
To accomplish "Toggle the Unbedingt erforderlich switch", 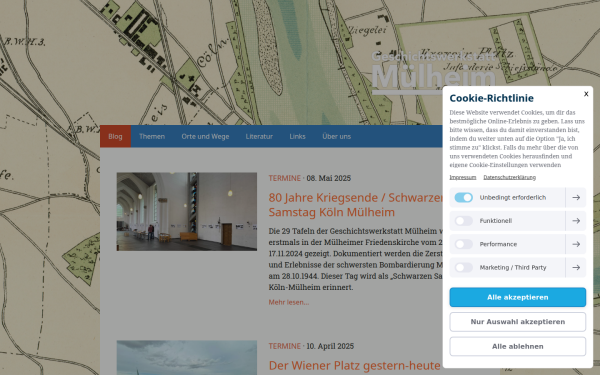I will (463, 197).
